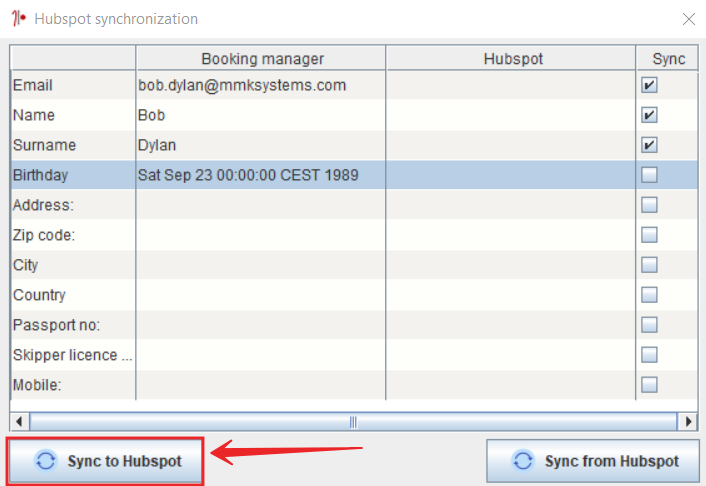The height and width of the screenshot is (486, 706).
Task: Enable the Skipper licence sync checkbox
Action: 649,354
